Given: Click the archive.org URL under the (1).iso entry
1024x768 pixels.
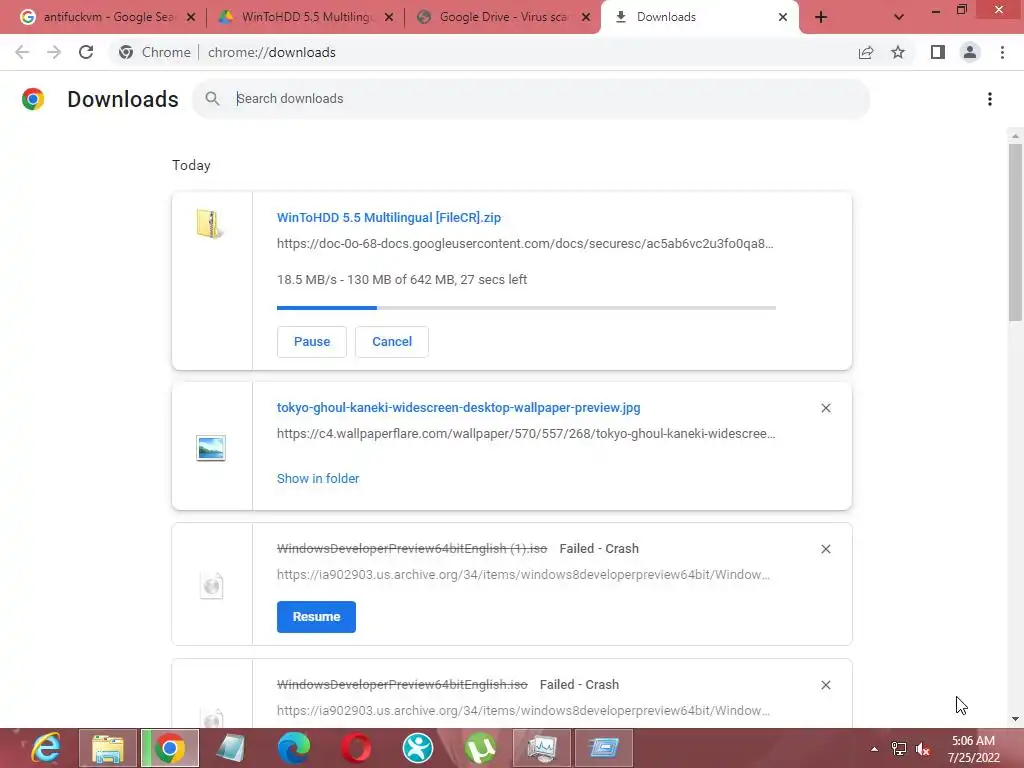Looking at the screenshot, I should tap(523, 575).
